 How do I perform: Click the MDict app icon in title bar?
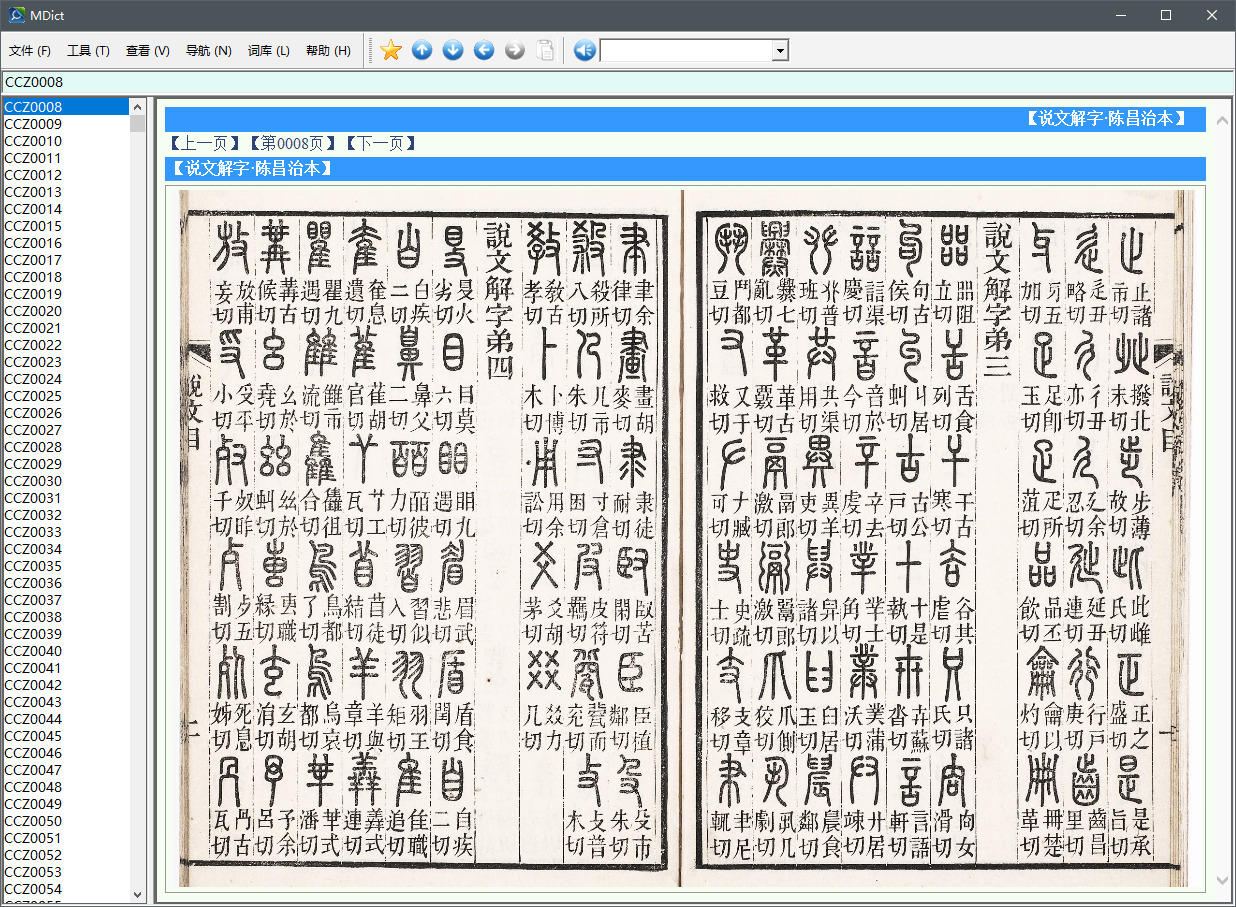tap(17, 15)
